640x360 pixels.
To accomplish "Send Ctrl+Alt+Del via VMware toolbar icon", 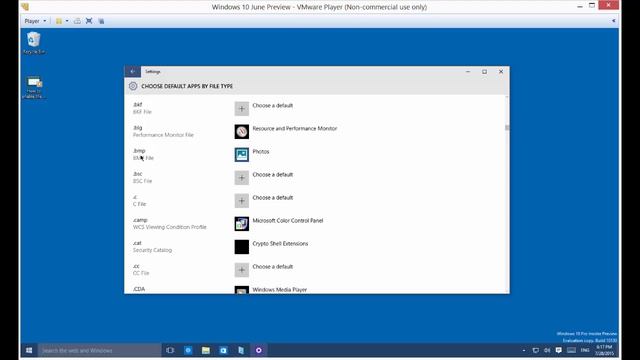I will (77, 21).
